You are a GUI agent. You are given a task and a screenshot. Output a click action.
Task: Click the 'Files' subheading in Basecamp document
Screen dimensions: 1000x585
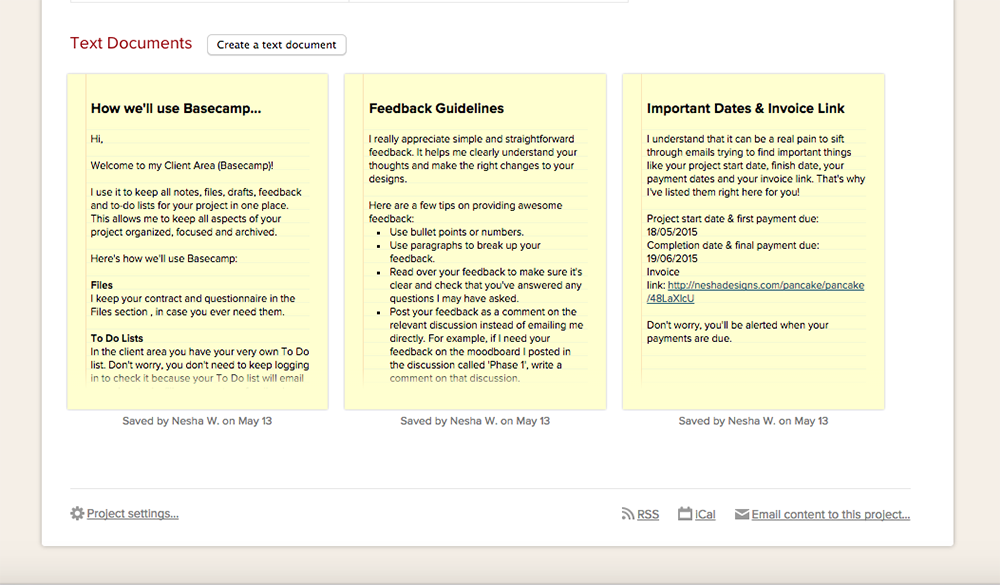pos(101,285)
